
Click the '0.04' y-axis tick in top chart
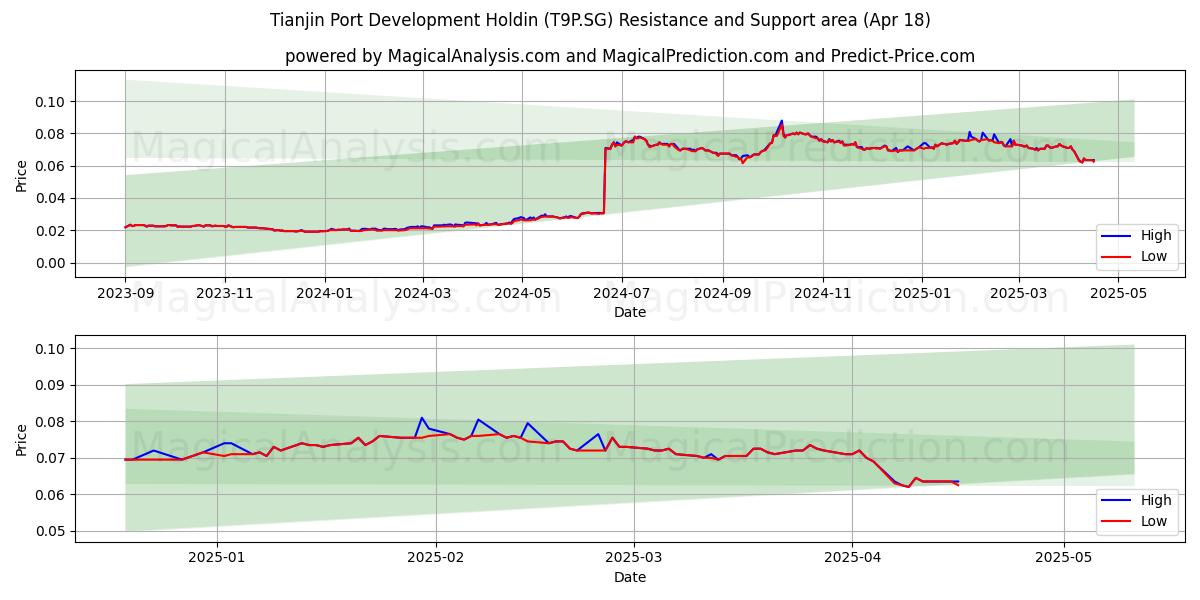[51, 198]
